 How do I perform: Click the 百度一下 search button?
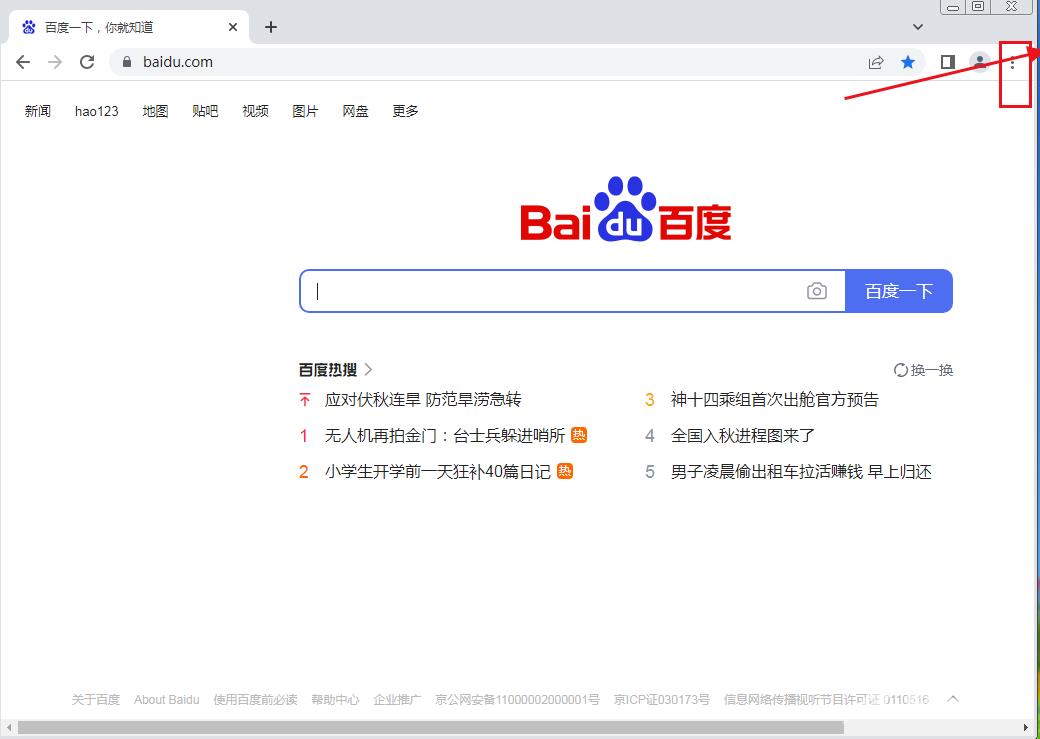coord(898,290)
